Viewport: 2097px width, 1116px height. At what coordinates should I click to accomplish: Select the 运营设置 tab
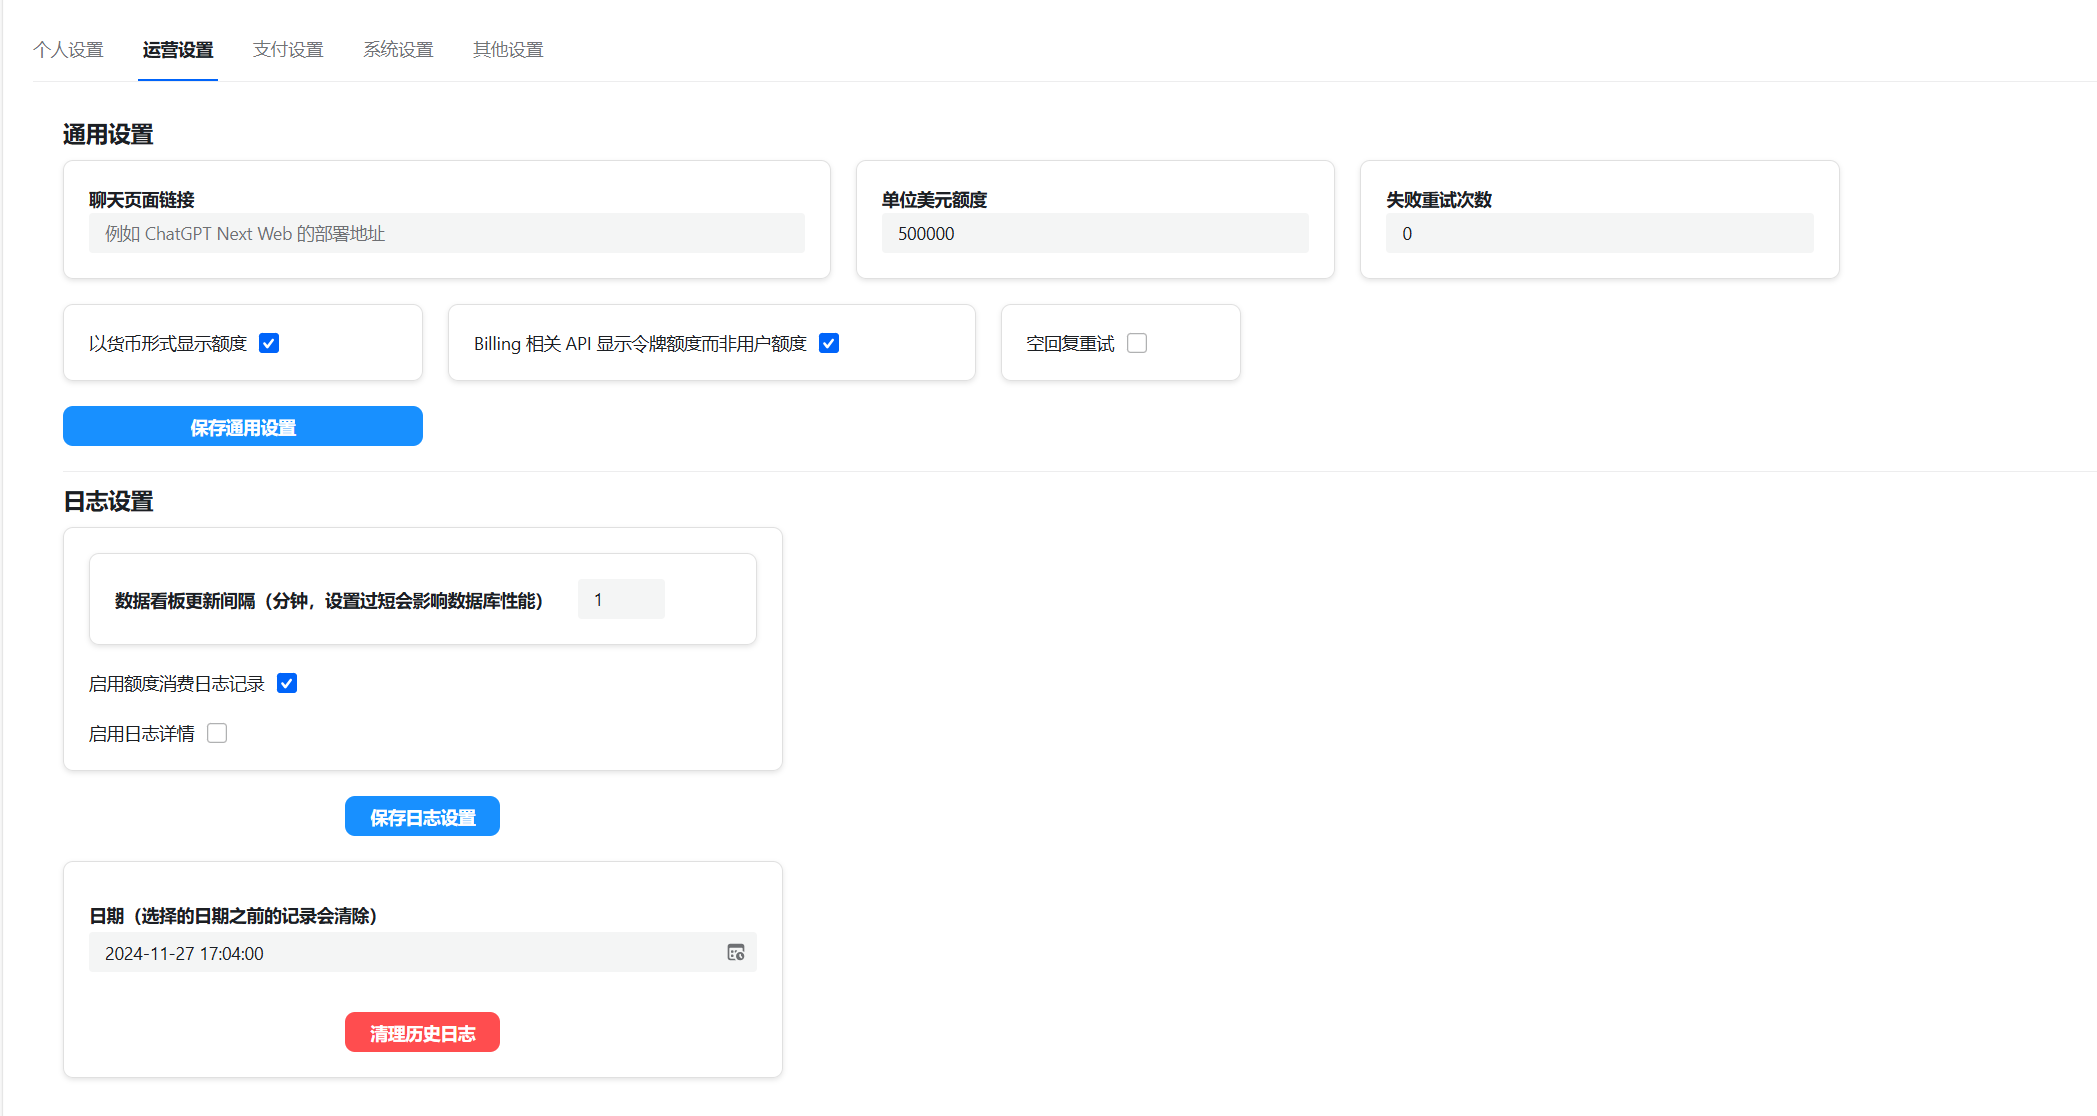pyautogui.click(x=178, y=50)
